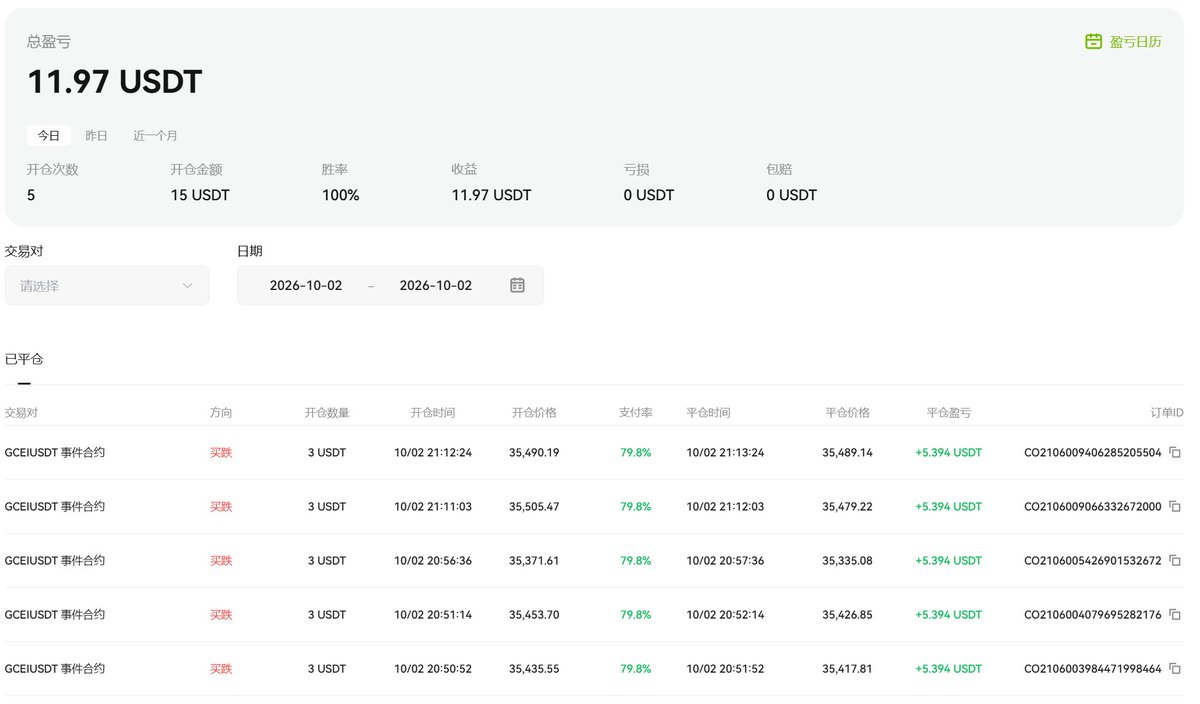Click open time 10/02 21:11:03
1200x704 pixels.
pyautogui.click(x=433, y=506)
